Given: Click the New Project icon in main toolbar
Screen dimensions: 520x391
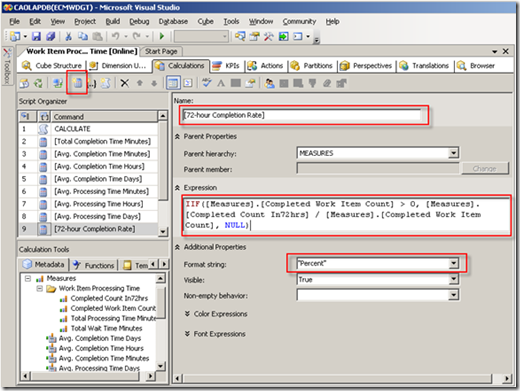Looking at the screenshot, I should (15, 36).
